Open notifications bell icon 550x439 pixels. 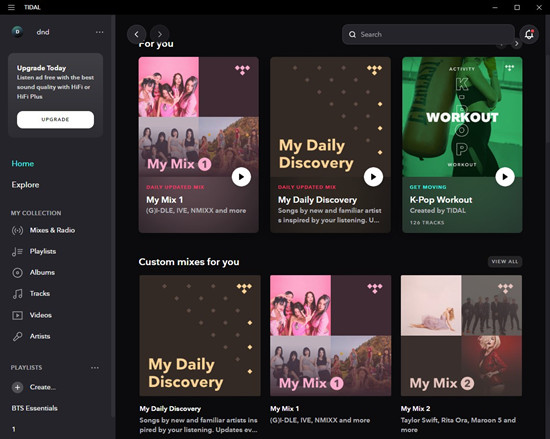coord(529,34)
